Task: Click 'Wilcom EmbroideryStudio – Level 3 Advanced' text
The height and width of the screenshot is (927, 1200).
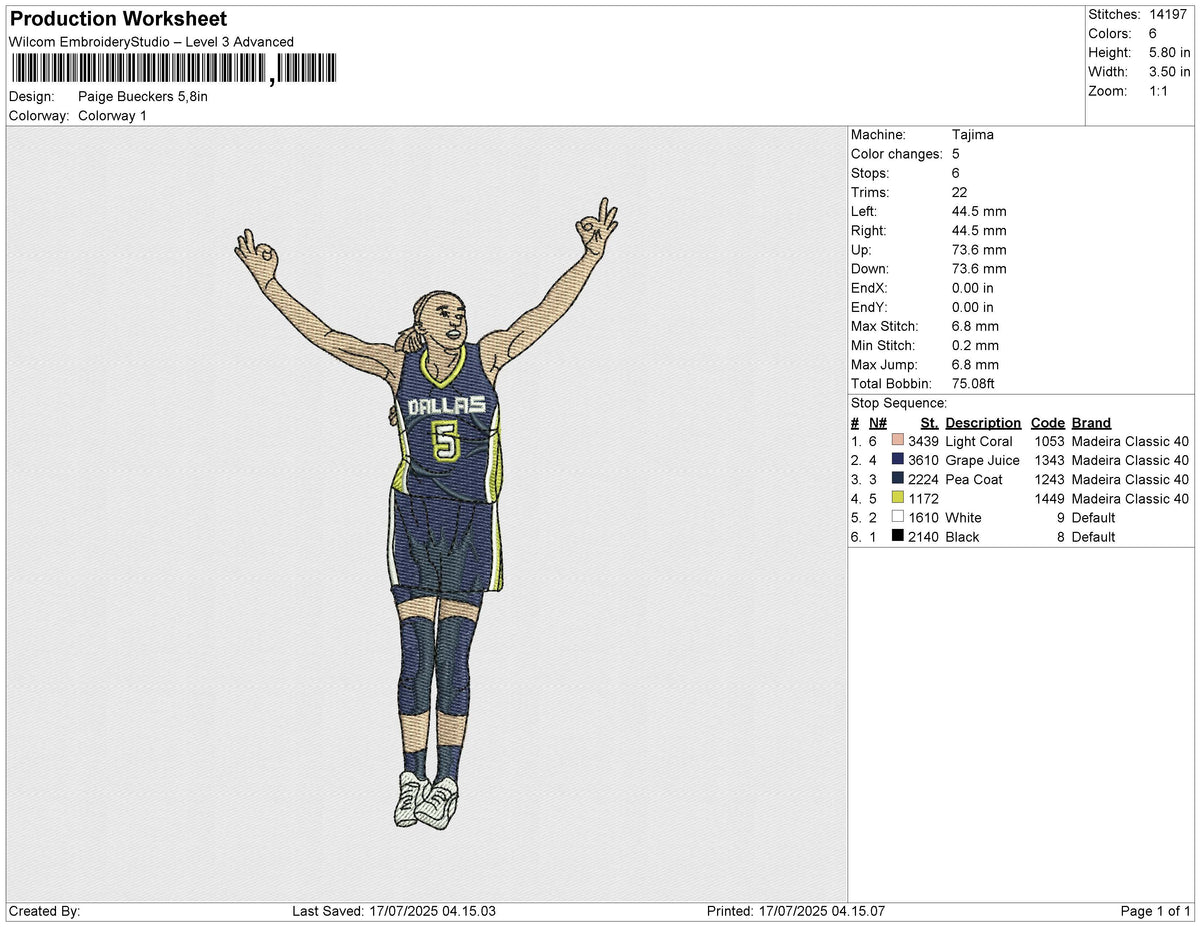Action: (151, 41)
